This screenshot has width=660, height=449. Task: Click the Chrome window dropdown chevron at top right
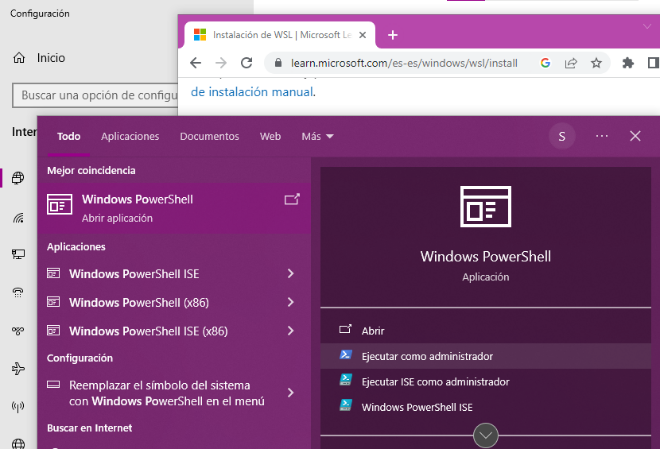coord(647,27)
